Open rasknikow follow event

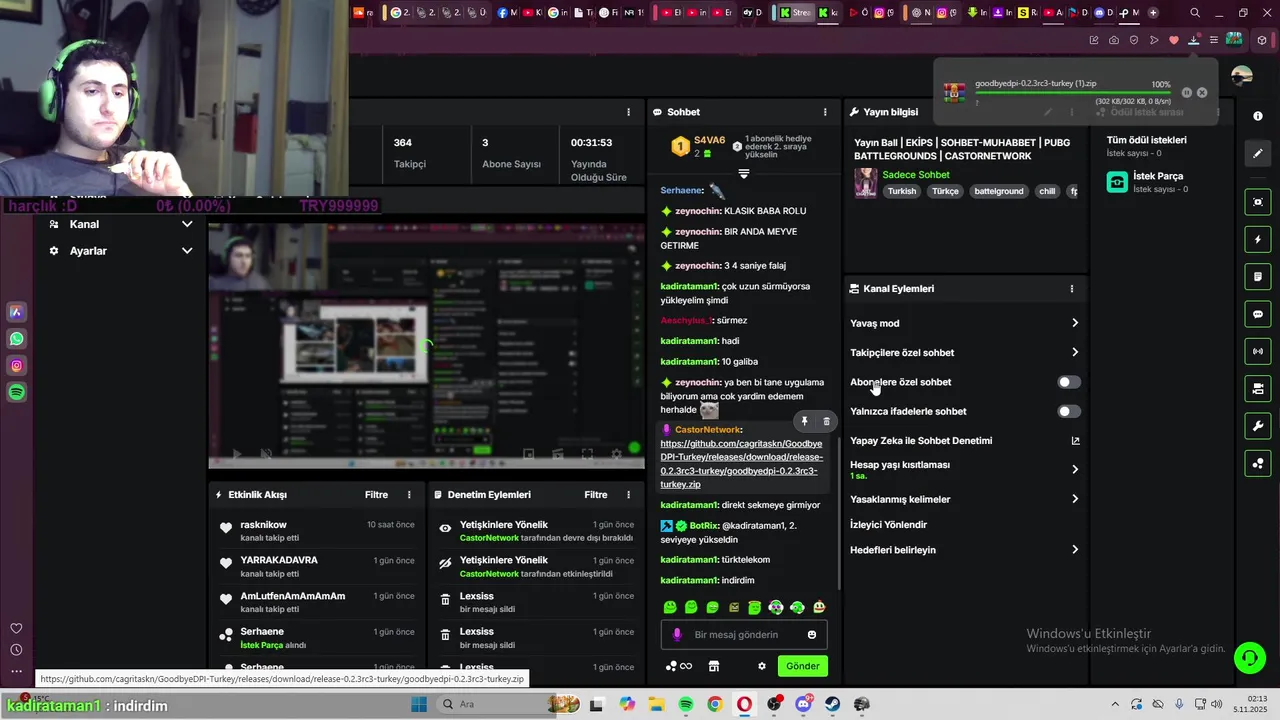tap(316, 531)
